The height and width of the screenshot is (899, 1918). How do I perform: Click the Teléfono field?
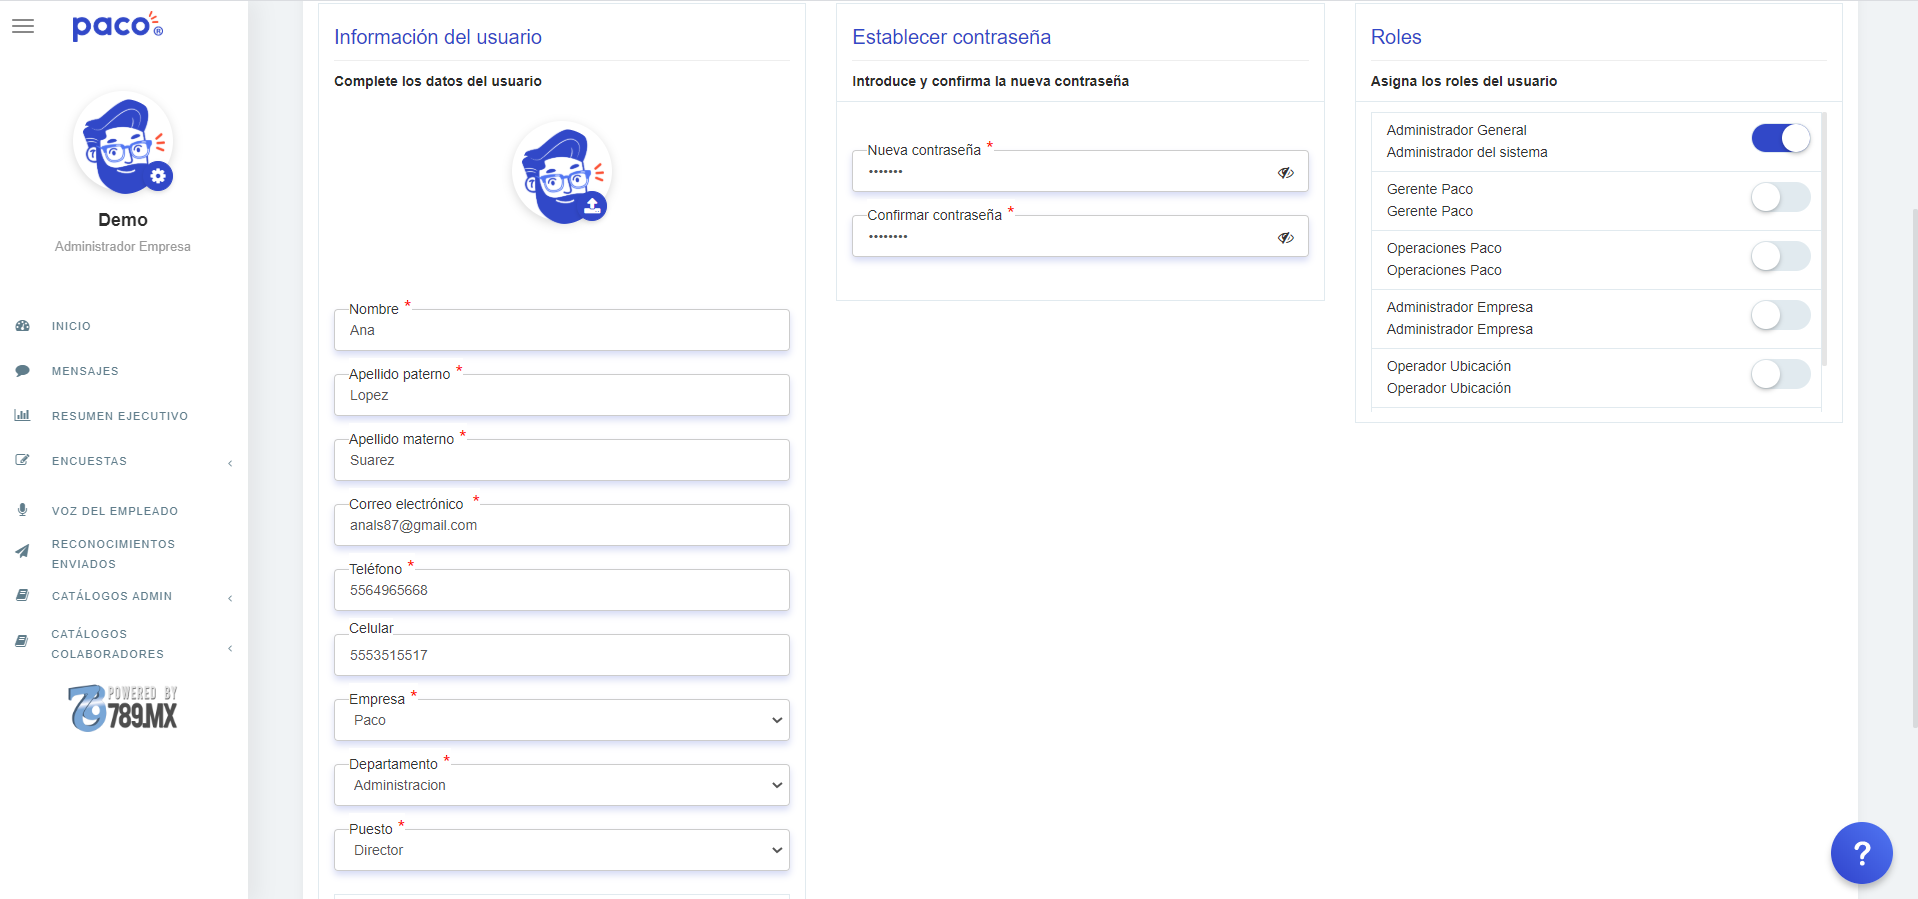click(562, 590)
